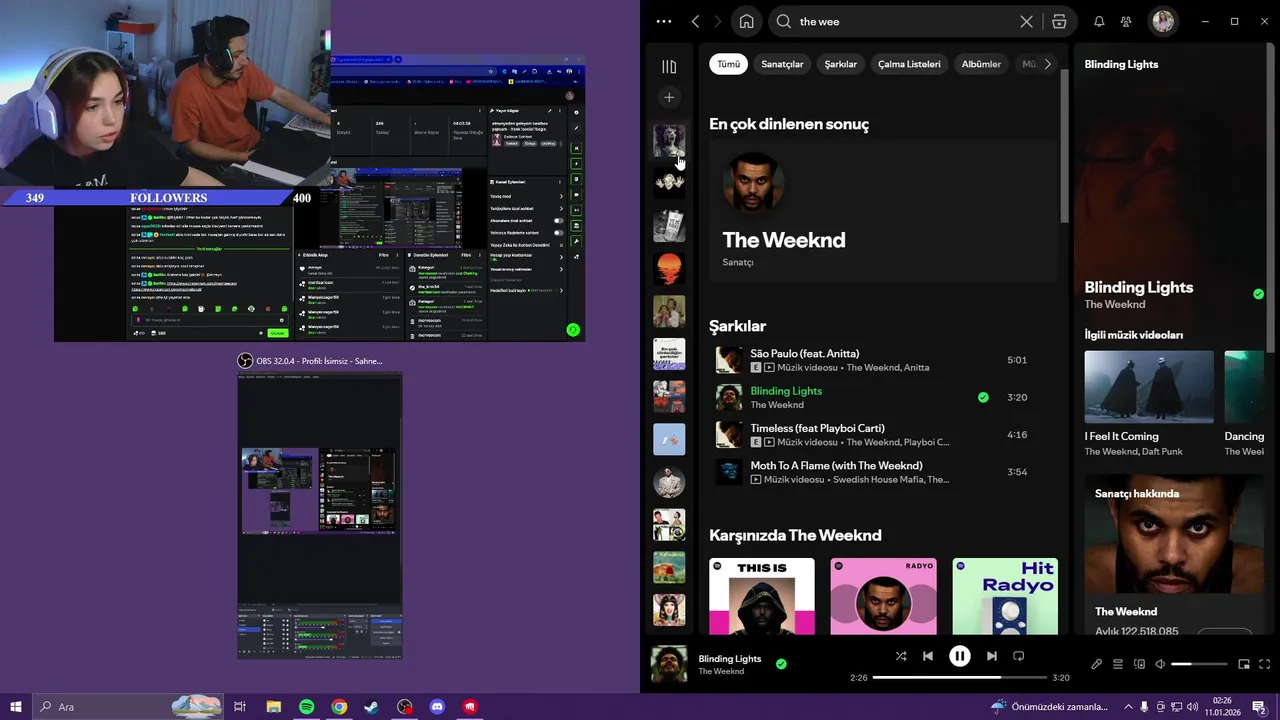
Task: Open the Hit Radyo playlist cover
Action: tap(1005, 596)
